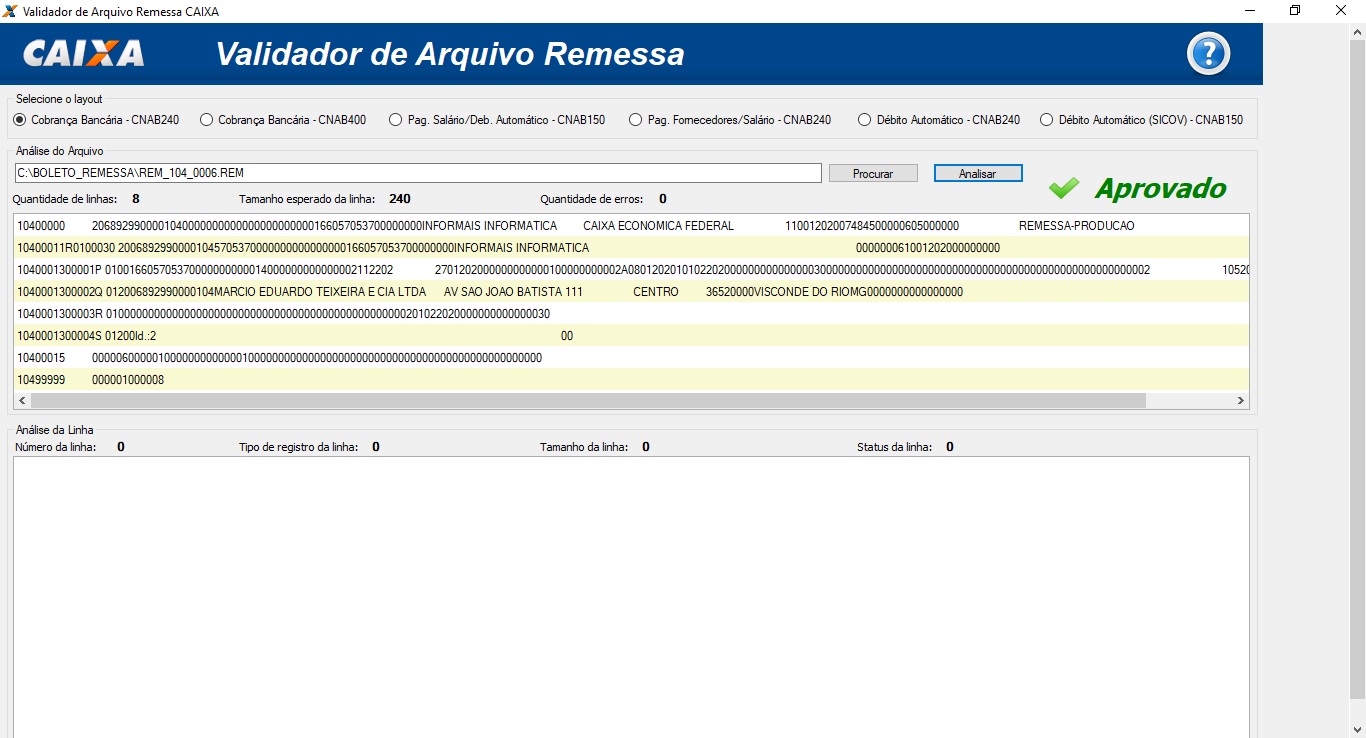Image resolution: width=1366 pixels, height=738 pixels.
Task: Click the window vertical scrollbar thumb
Action: (x=1357, y=369)
